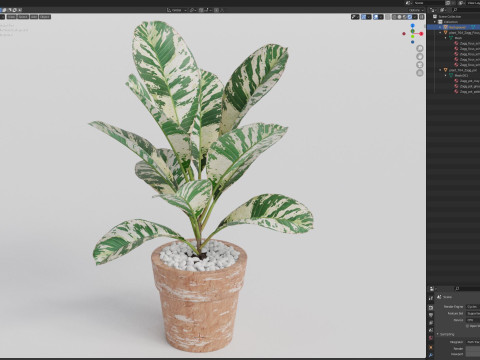Image resolution: width=480 pixels, height=360 pixels.
Task: Open the Feature Set dropdown
Action: click(473, 313)
